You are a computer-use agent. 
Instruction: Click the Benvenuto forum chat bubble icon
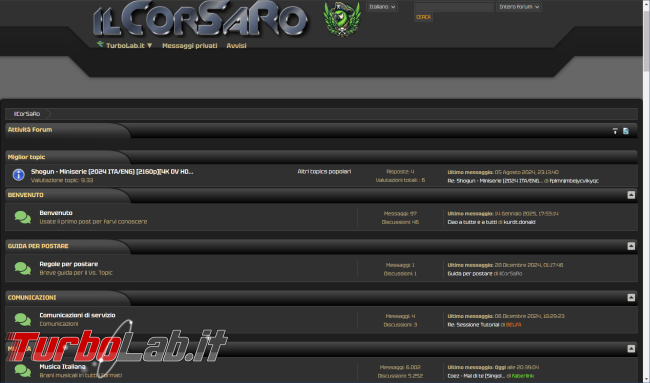23,217
